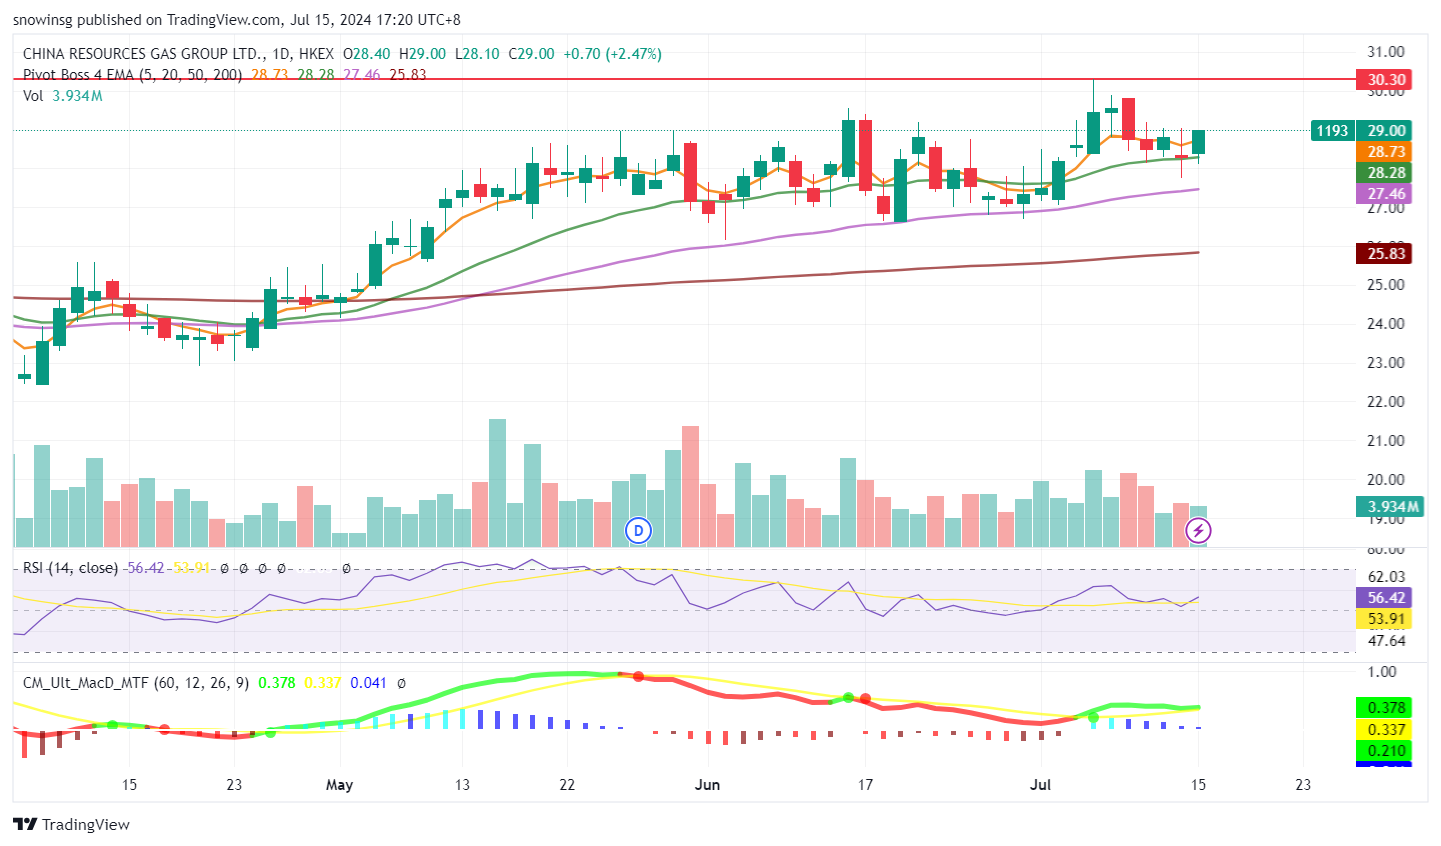The image size is (1441, 846).
Task: Click the 'Jun' date label on time axis
Action: (707, 785)
